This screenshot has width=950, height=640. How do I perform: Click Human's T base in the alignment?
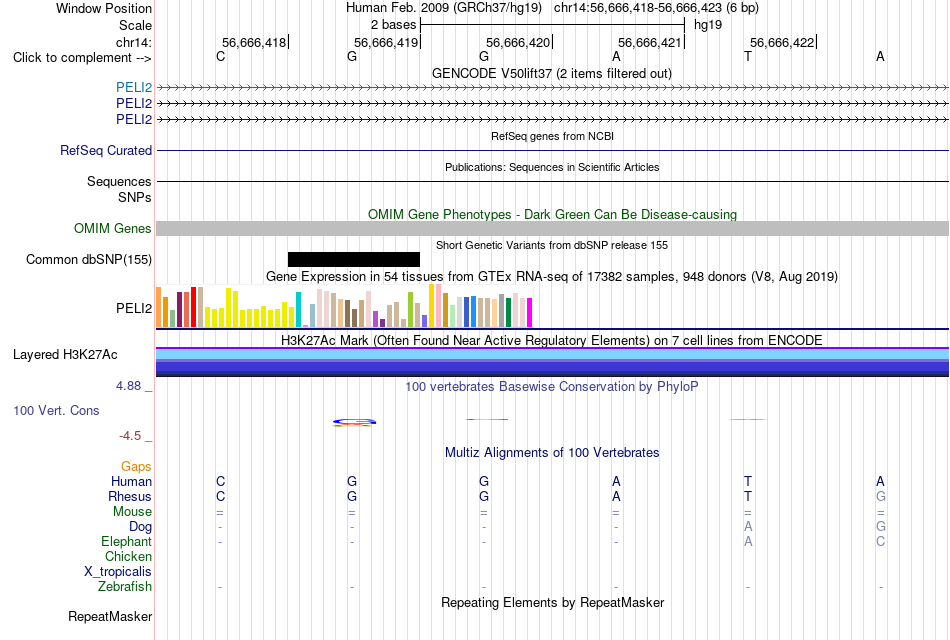748,481
